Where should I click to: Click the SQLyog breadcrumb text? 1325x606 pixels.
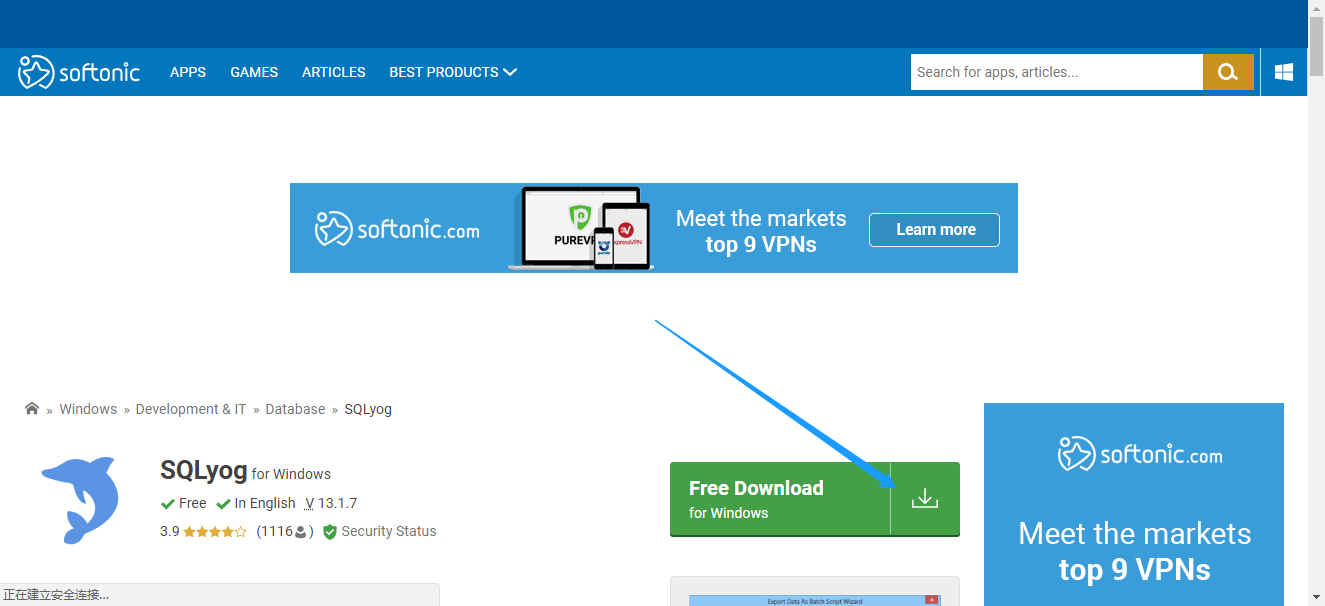[x=368, y=409]
